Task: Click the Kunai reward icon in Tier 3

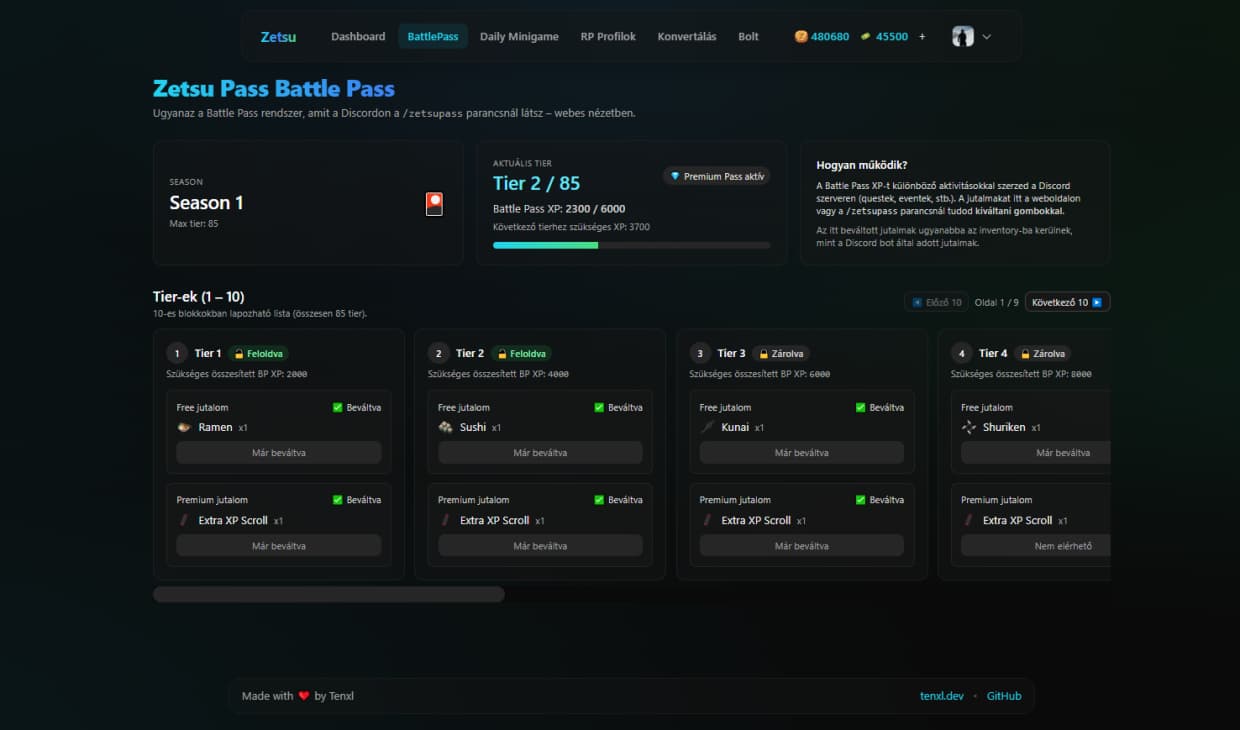Action: coord(707,428)
